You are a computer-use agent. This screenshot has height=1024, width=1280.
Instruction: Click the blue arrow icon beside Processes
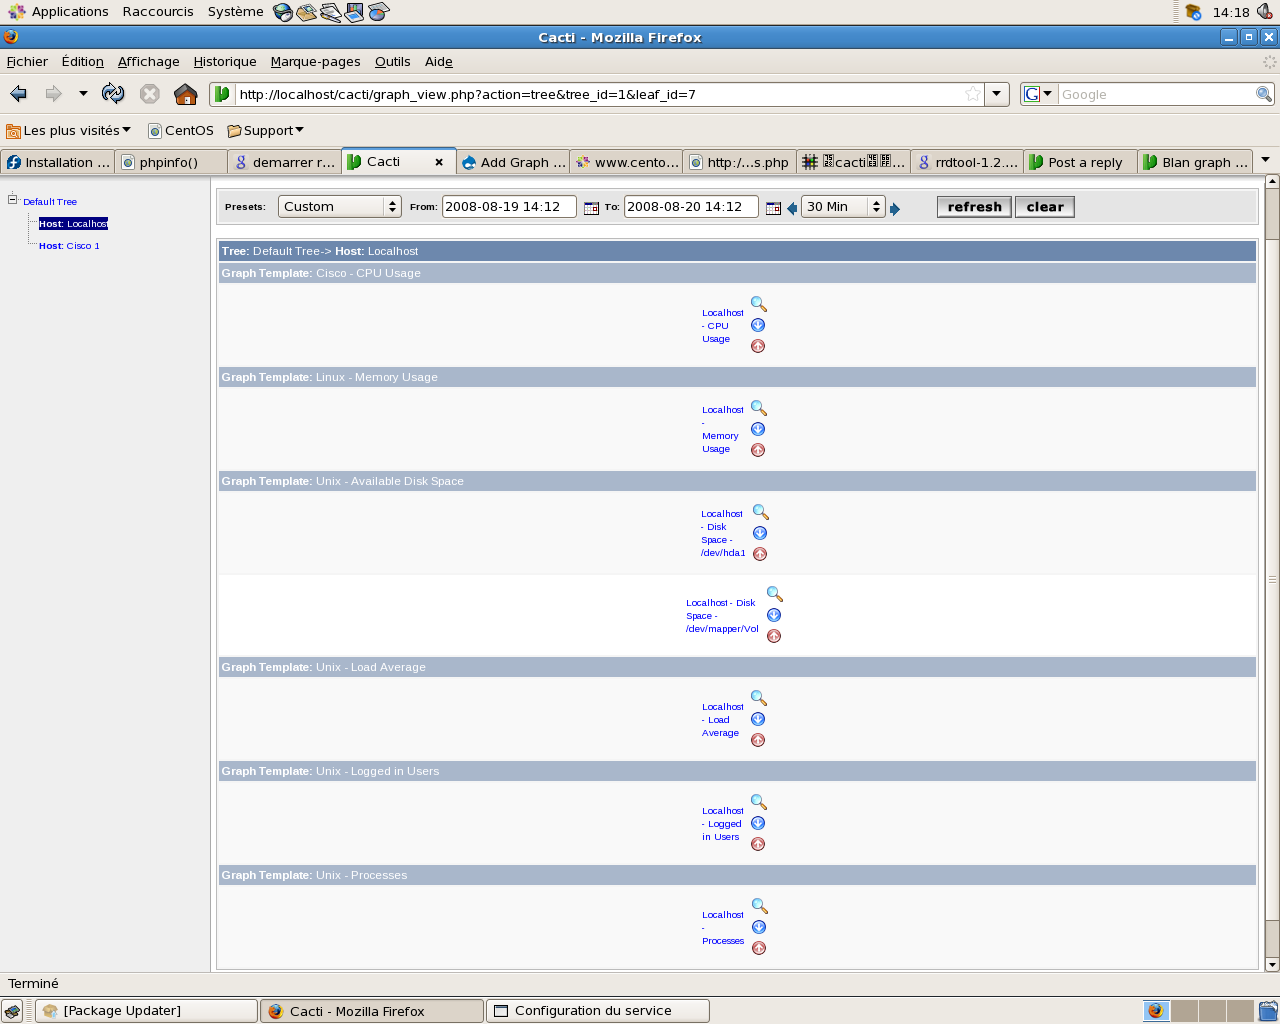[759, 927]
